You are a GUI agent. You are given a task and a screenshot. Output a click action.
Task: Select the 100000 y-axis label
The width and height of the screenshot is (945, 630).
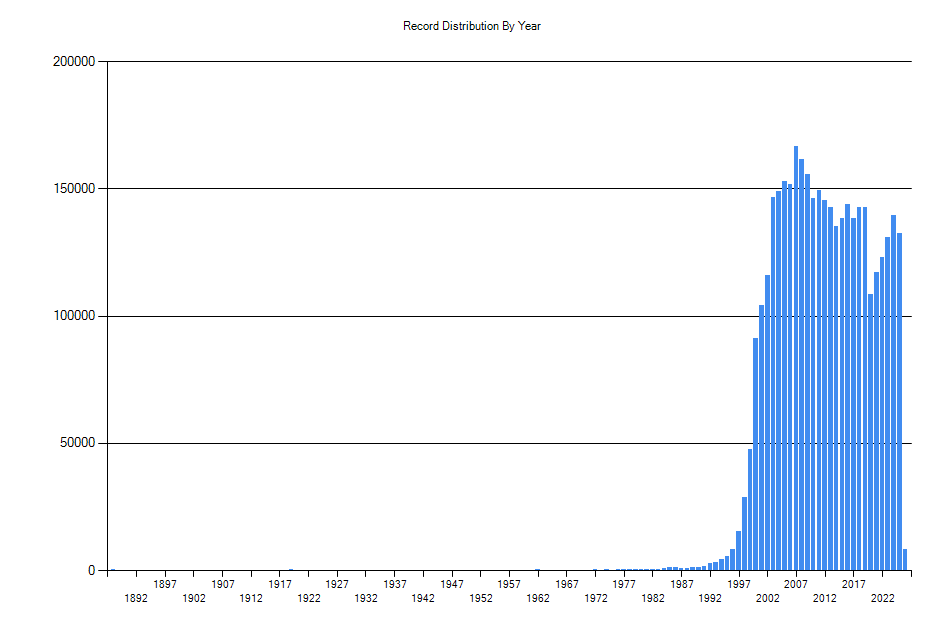tap(73, 316)
